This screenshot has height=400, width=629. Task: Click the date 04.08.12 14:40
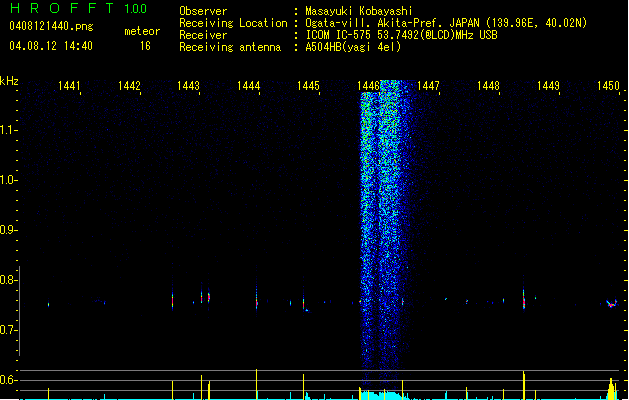click(x=51, y=46)
